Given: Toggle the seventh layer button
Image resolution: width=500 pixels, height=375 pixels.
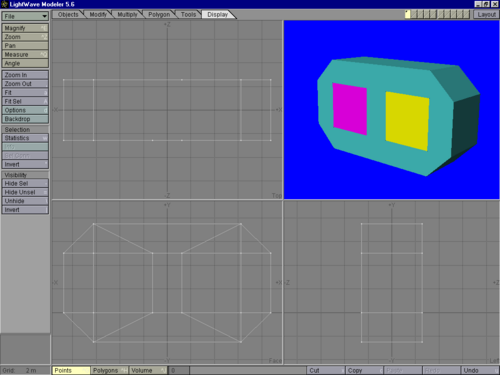Looking at the screenshot, I should pos(447,14).
